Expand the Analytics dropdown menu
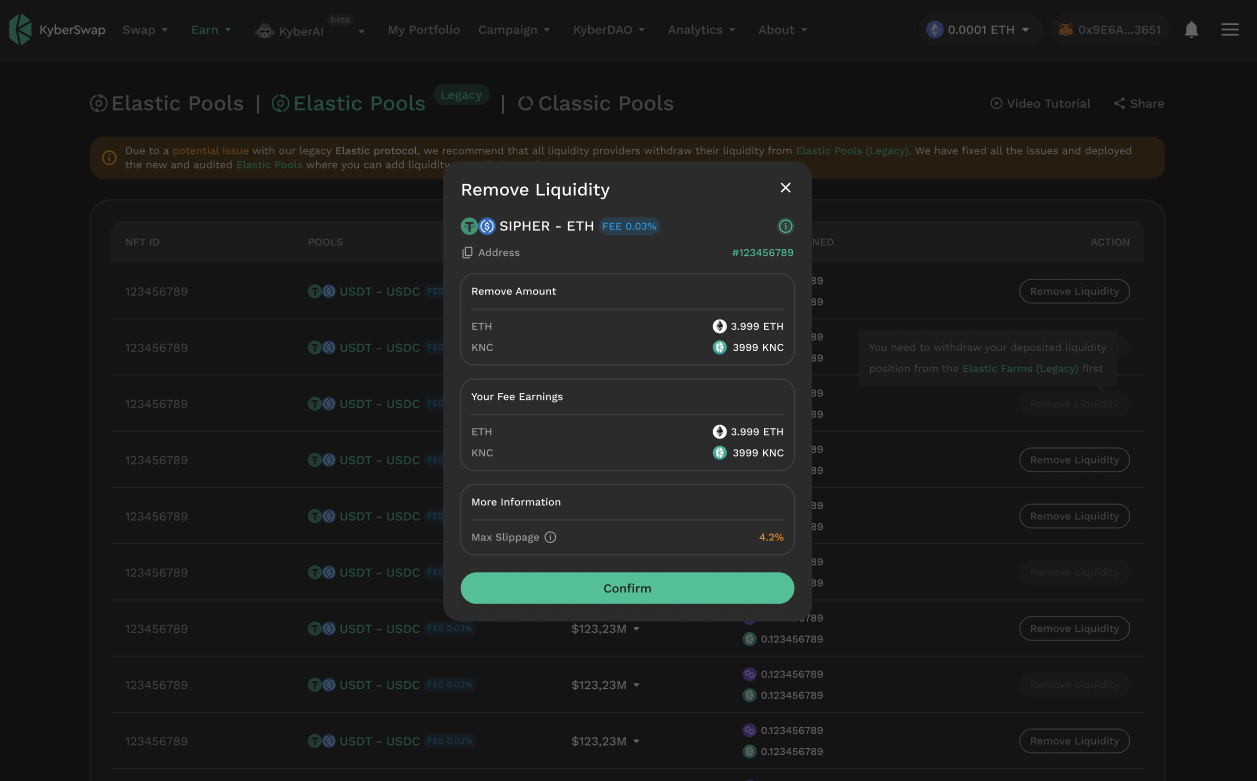Screen dimensions: 1257x781 [x=701, y=30]
